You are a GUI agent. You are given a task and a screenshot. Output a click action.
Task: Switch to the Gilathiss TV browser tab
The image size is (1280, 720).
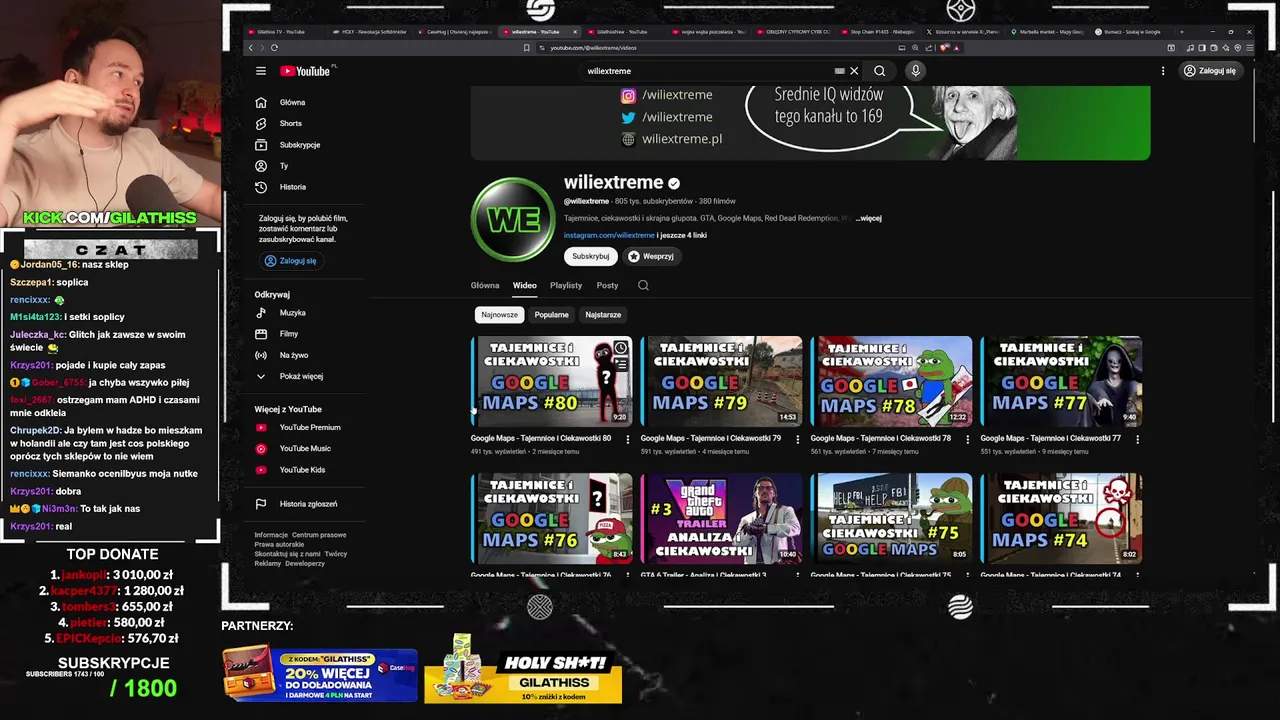281,32
